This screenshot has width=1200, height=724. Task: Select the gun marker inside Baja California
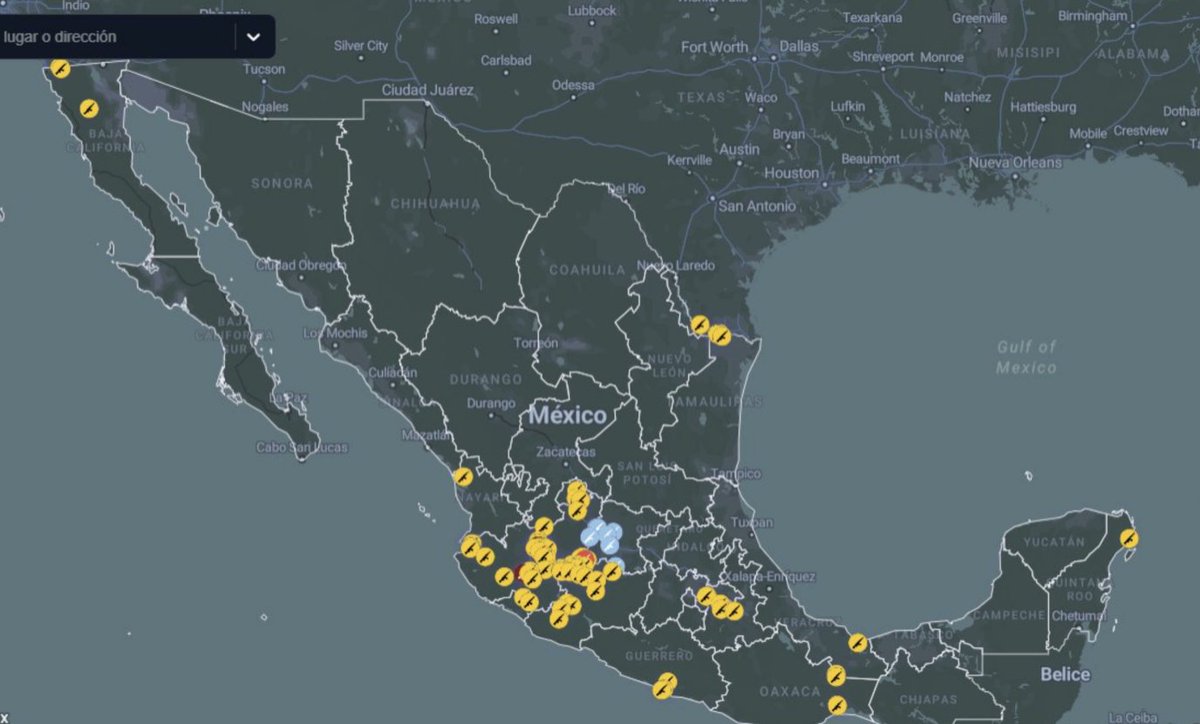click(x=89, y=107)
